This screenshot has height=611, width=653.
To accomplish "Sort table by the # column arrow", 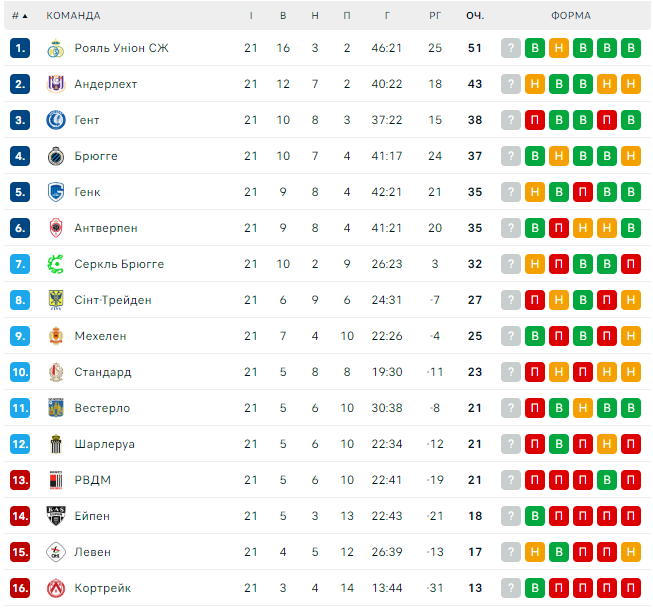I will pos(20,16).
